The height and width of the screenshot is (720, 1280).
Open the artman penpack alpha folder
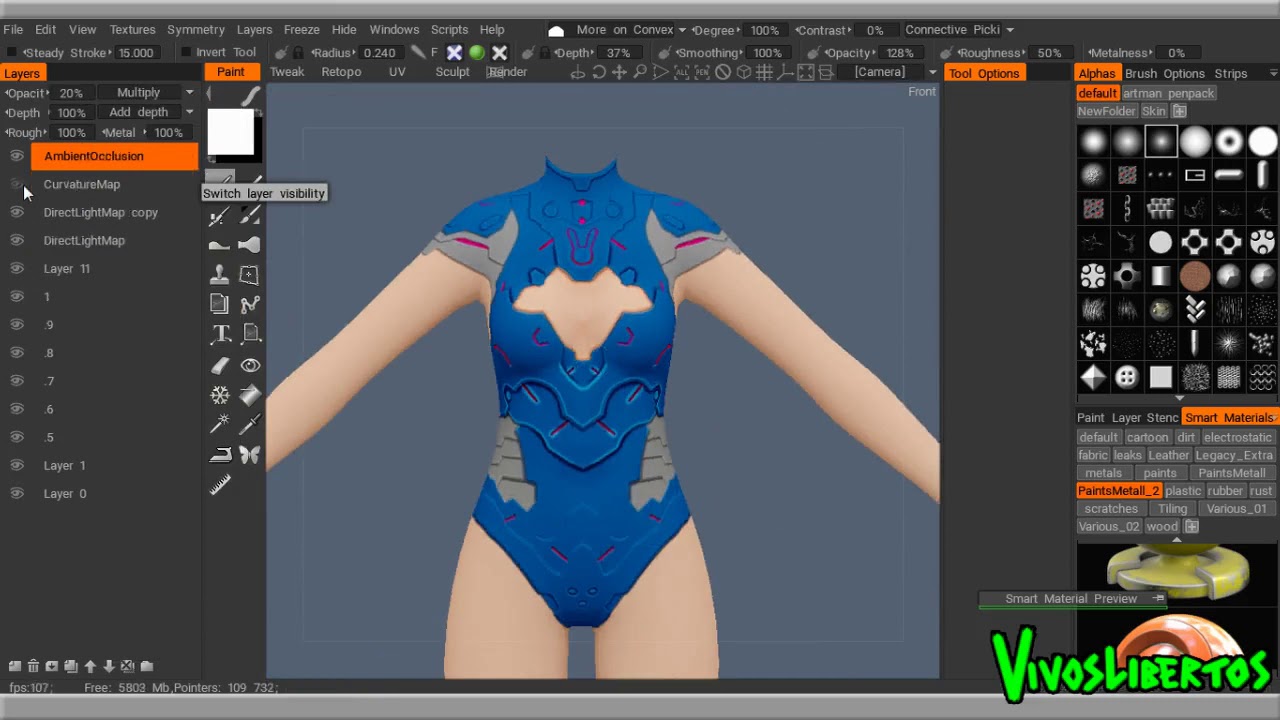pyautogui.click(x=1168, y=93)
